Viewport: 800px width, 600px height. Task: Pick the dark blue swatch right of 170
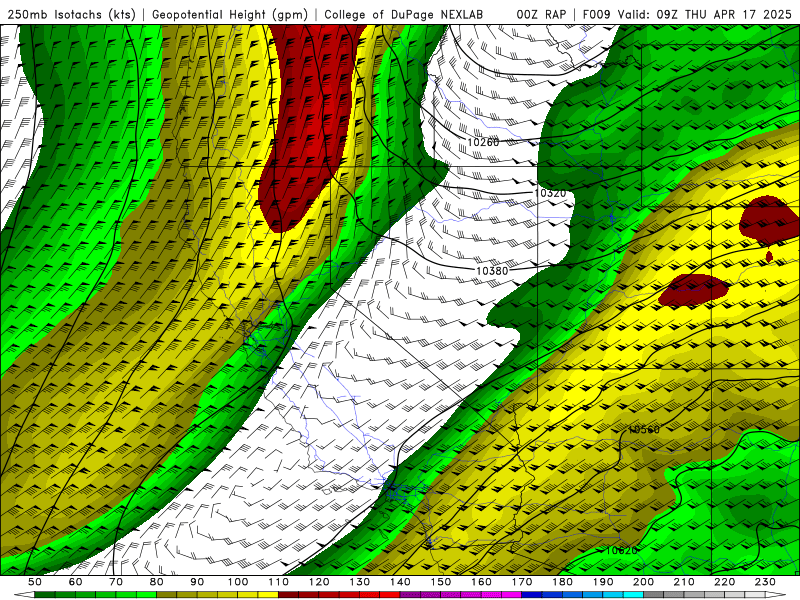[532, 595]
